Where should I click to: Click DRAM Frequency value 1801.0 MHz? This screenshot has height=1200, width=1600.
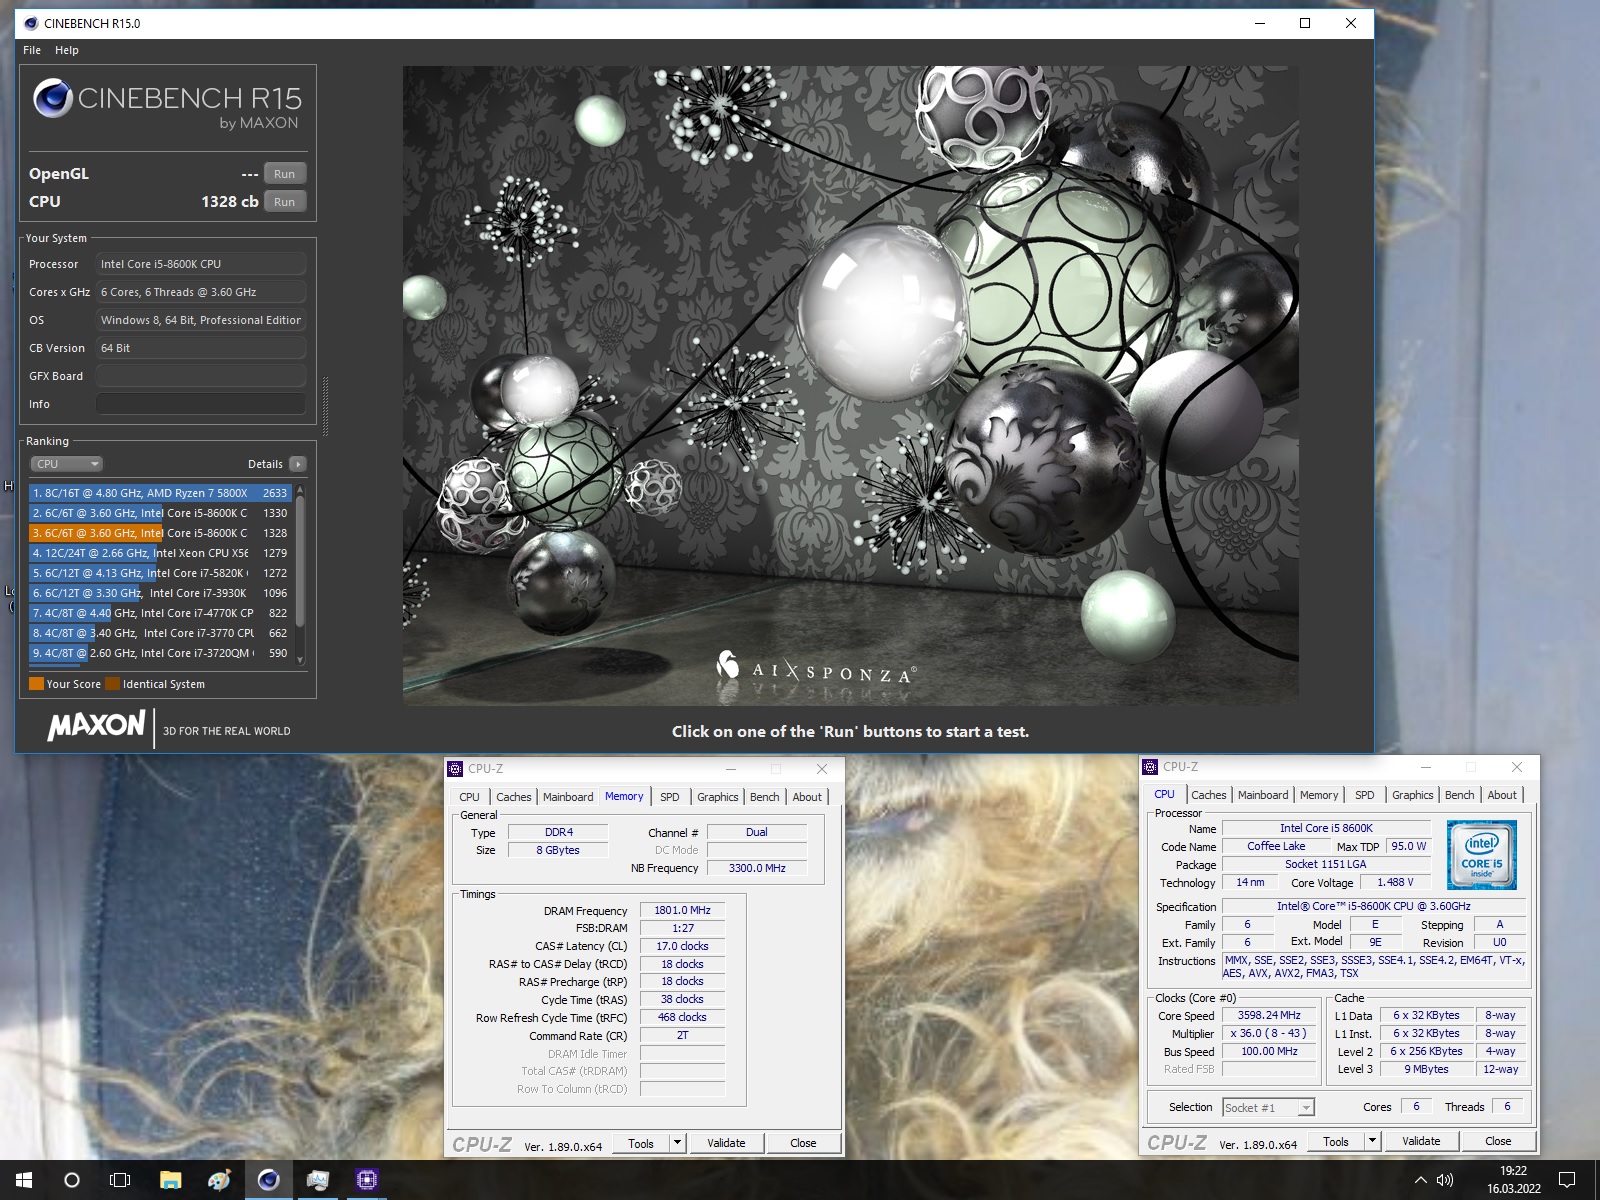682,910
